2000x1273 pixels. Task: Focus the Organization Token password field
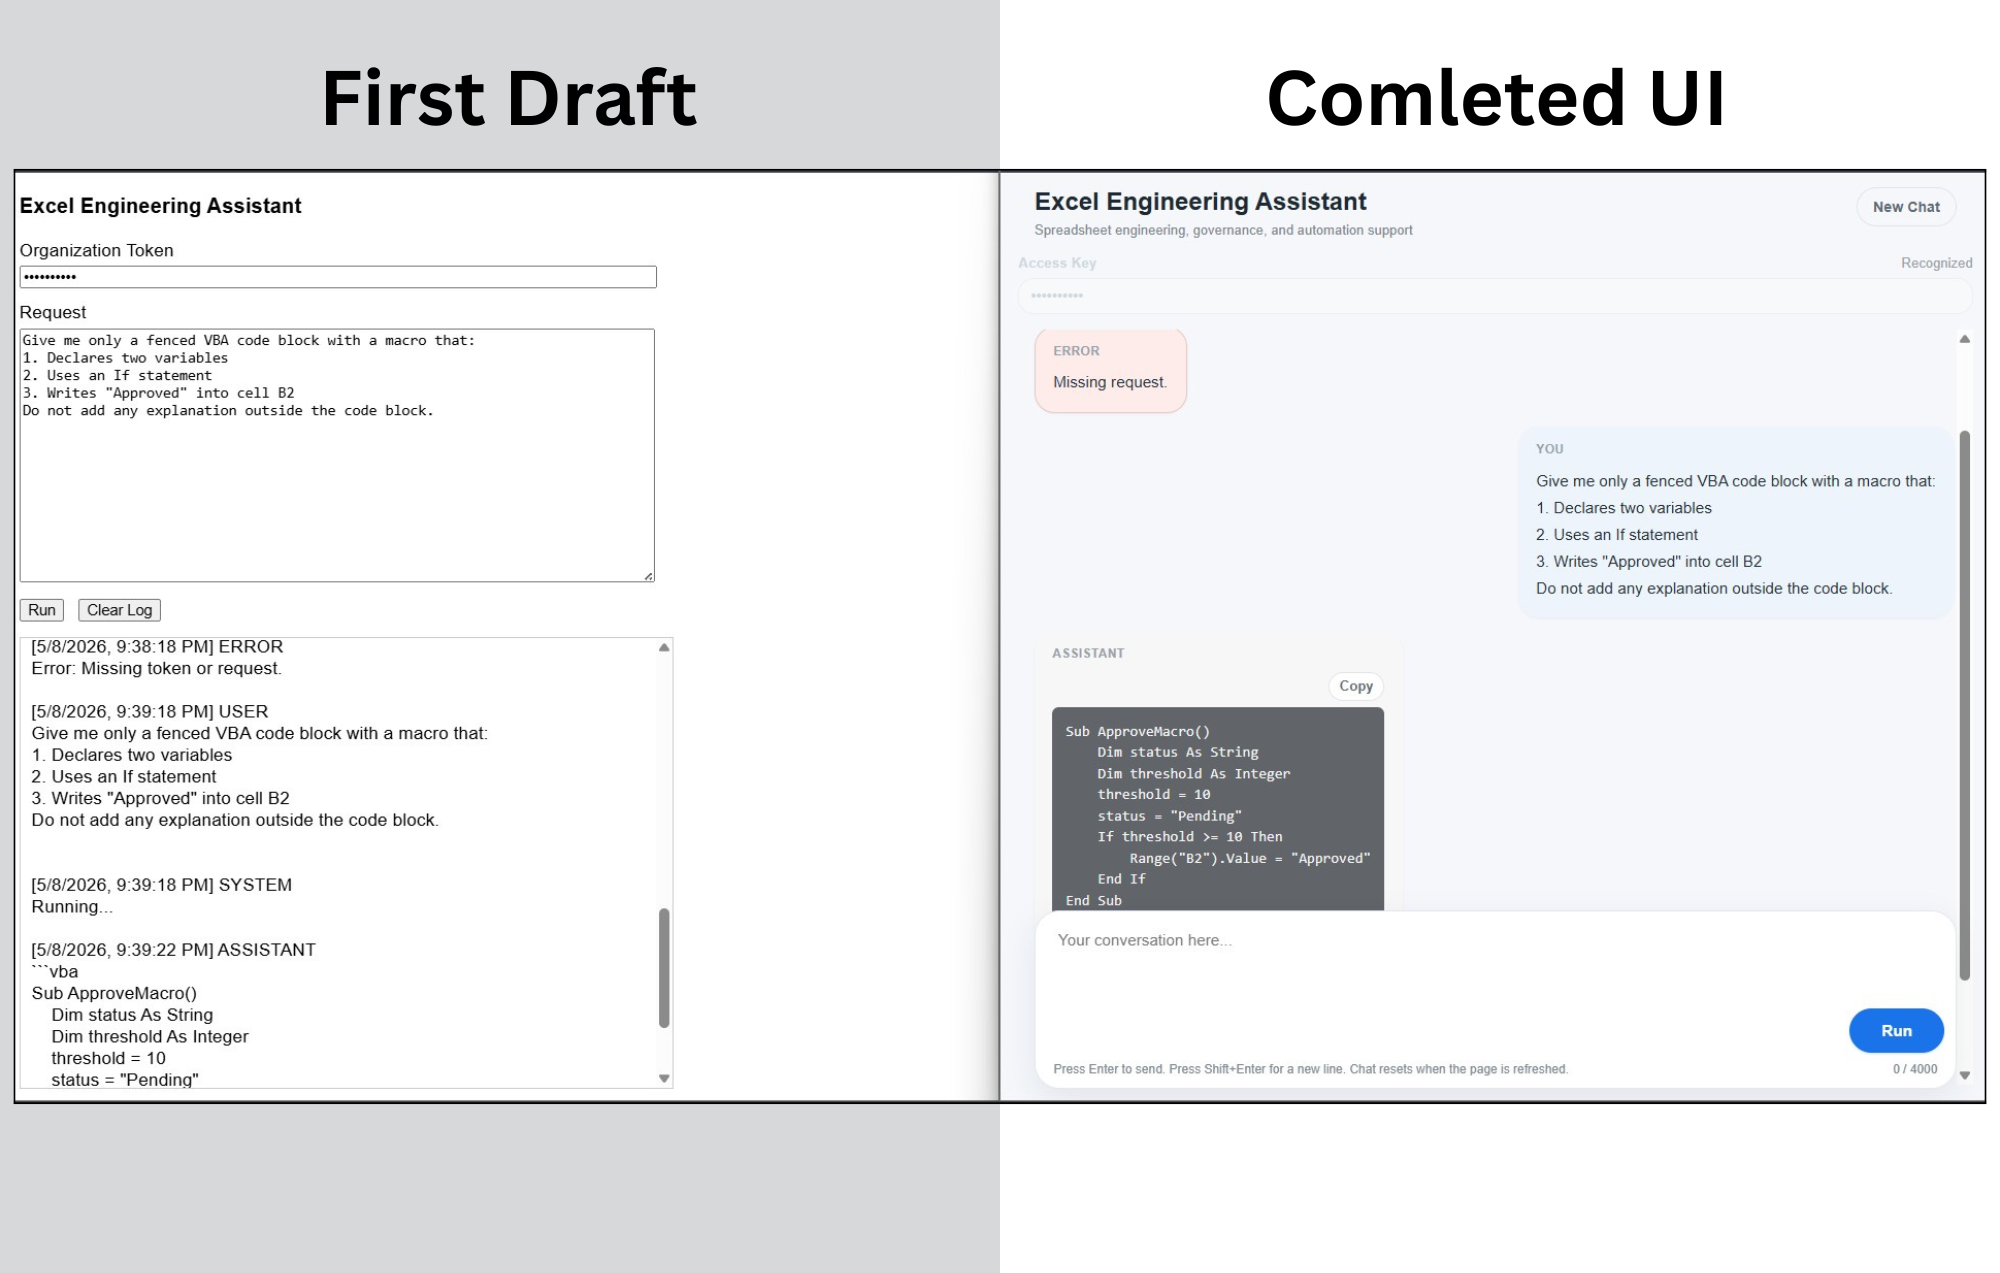[338, 277]
